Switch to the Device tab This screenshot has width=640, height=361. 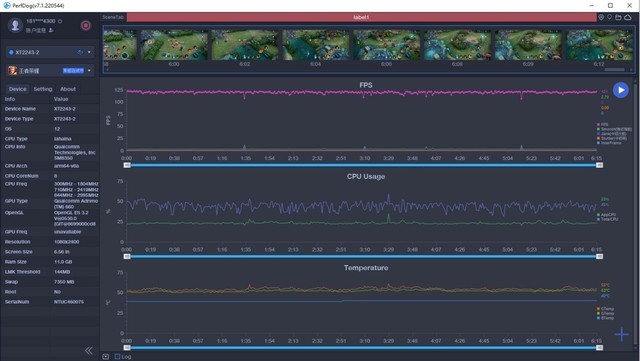(x=18, y=89)
